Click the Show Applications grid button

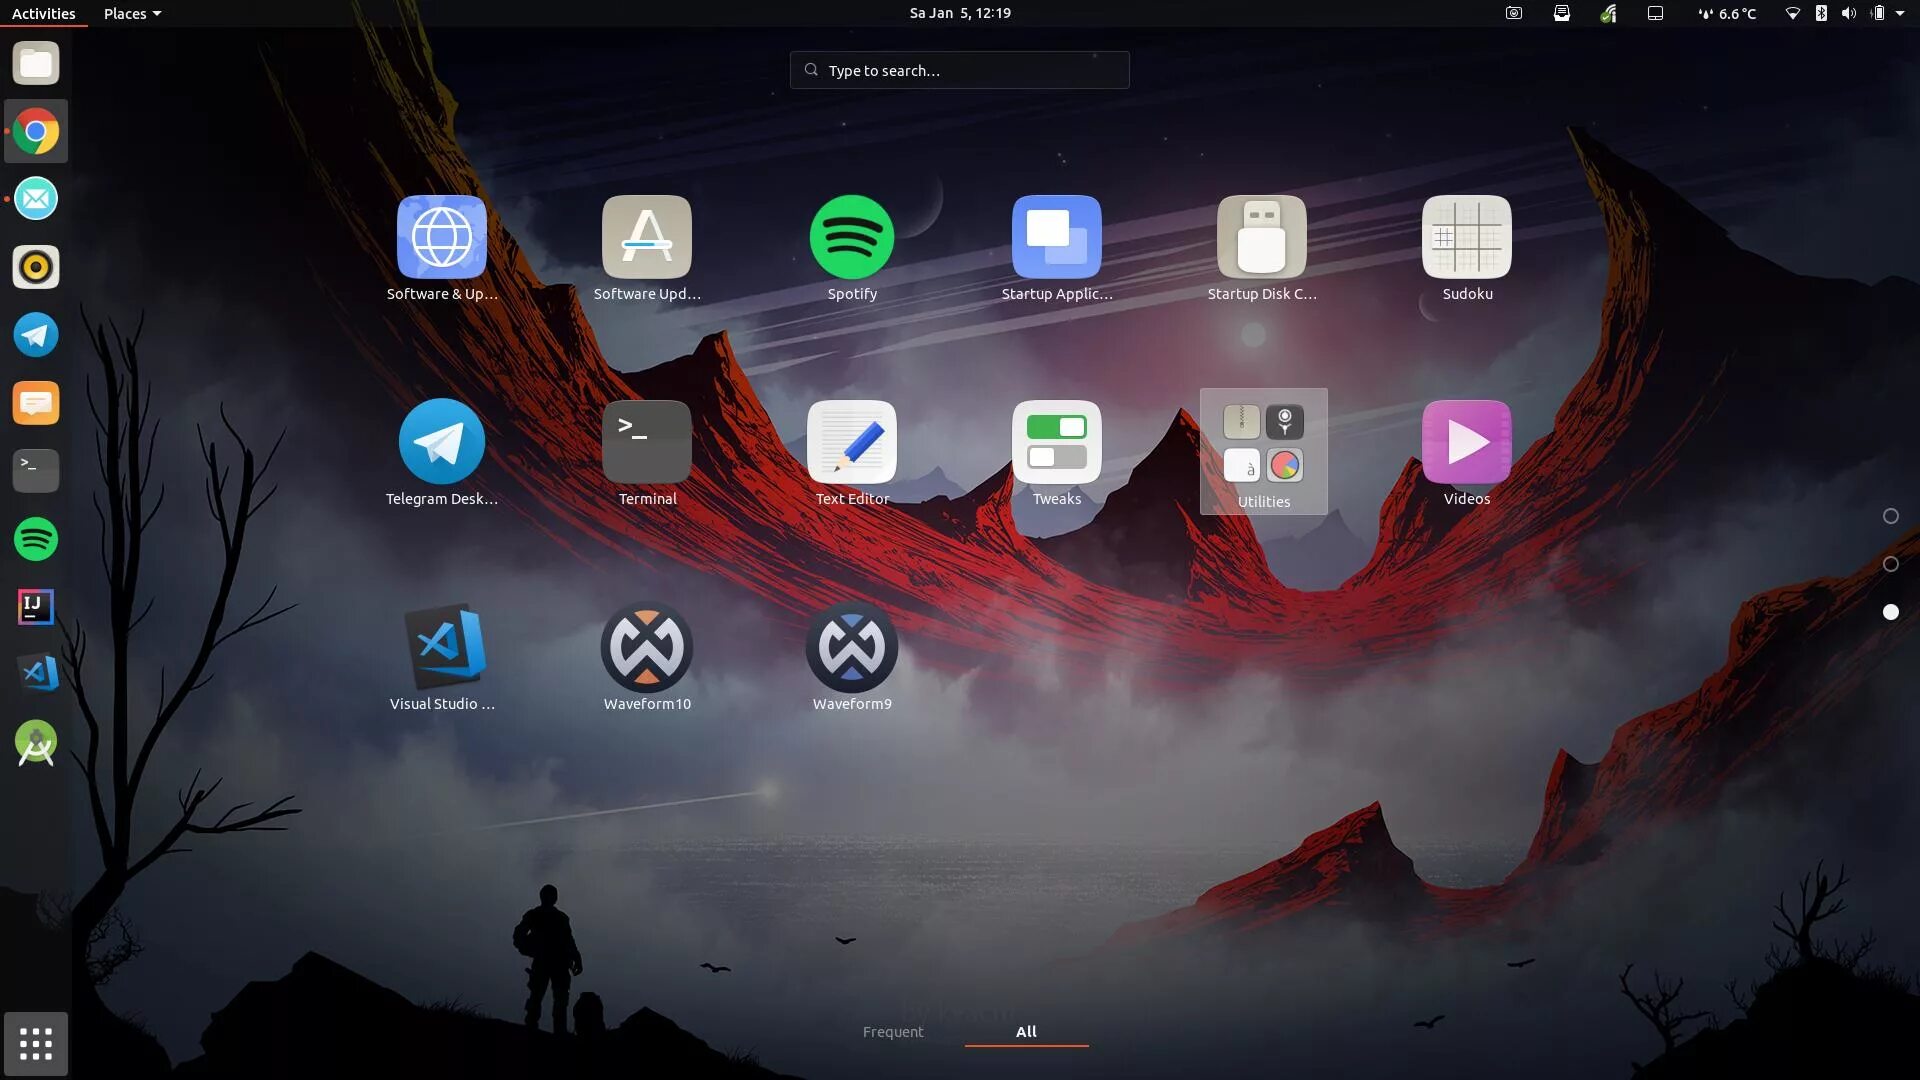click(36, 1044)
